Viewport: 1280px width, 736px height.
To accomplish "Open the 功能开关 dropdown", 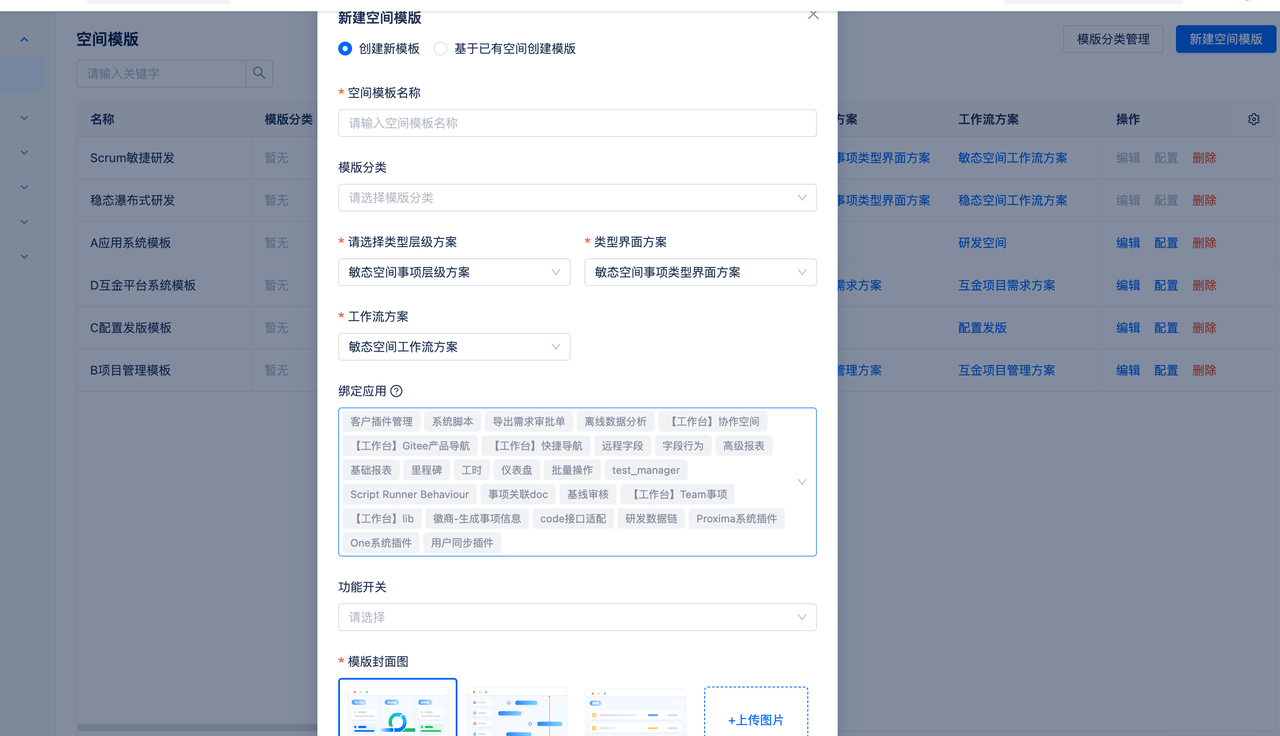I will point(577,617).
